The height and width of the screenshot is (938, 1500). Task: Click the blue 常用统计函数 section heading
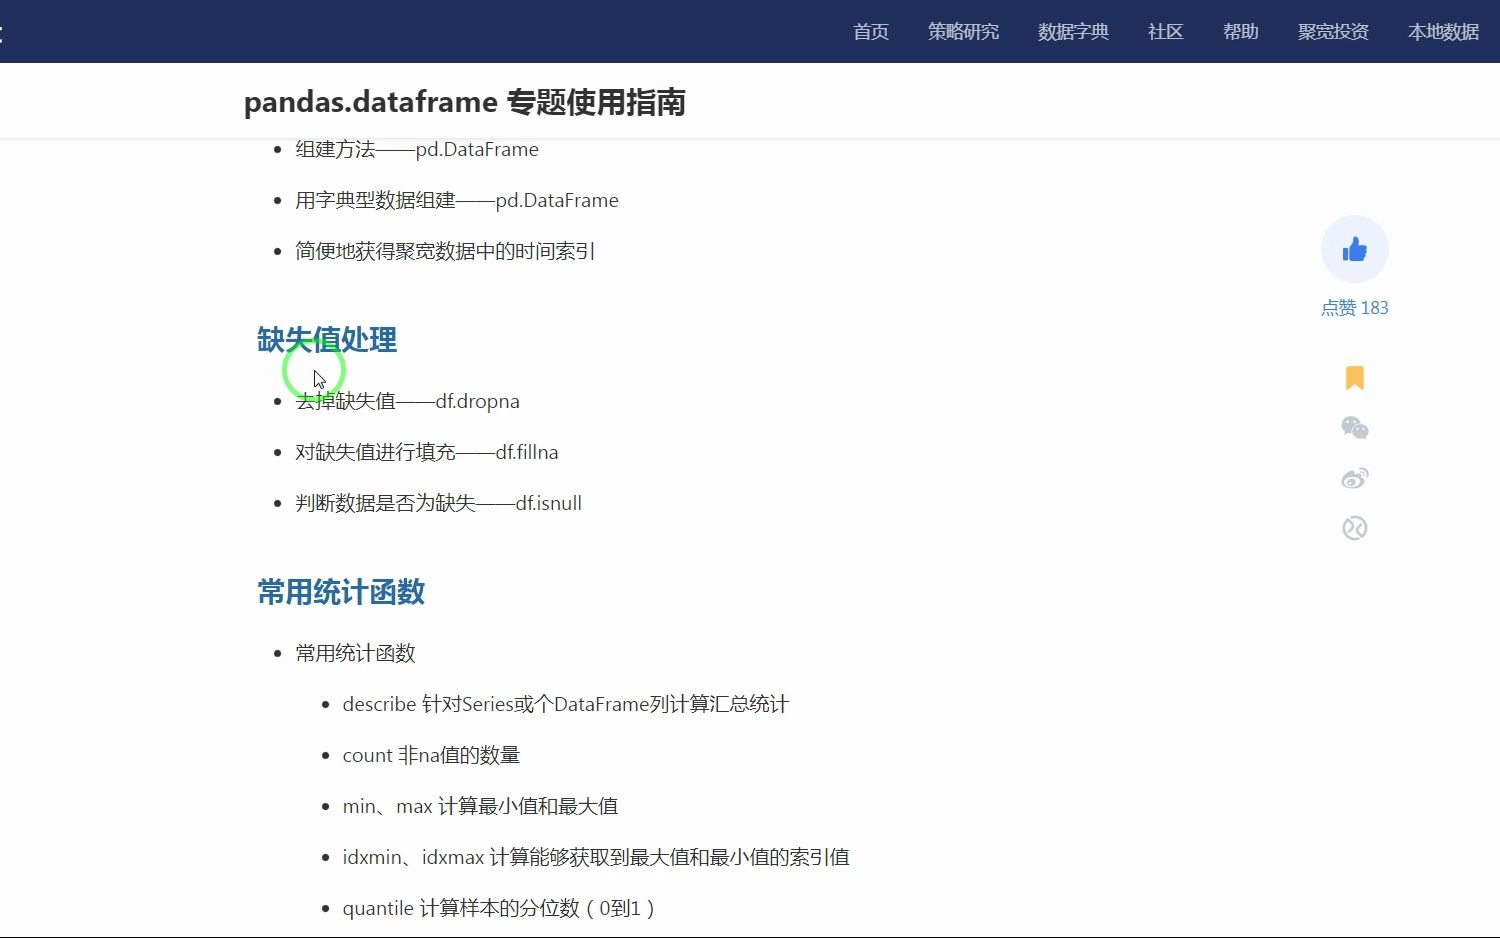click(341, 592)
